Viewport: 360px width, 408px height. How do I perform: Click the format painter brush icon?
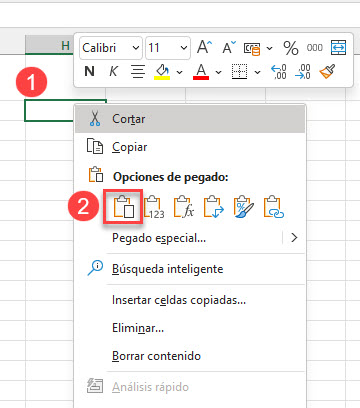pos(327,71)
